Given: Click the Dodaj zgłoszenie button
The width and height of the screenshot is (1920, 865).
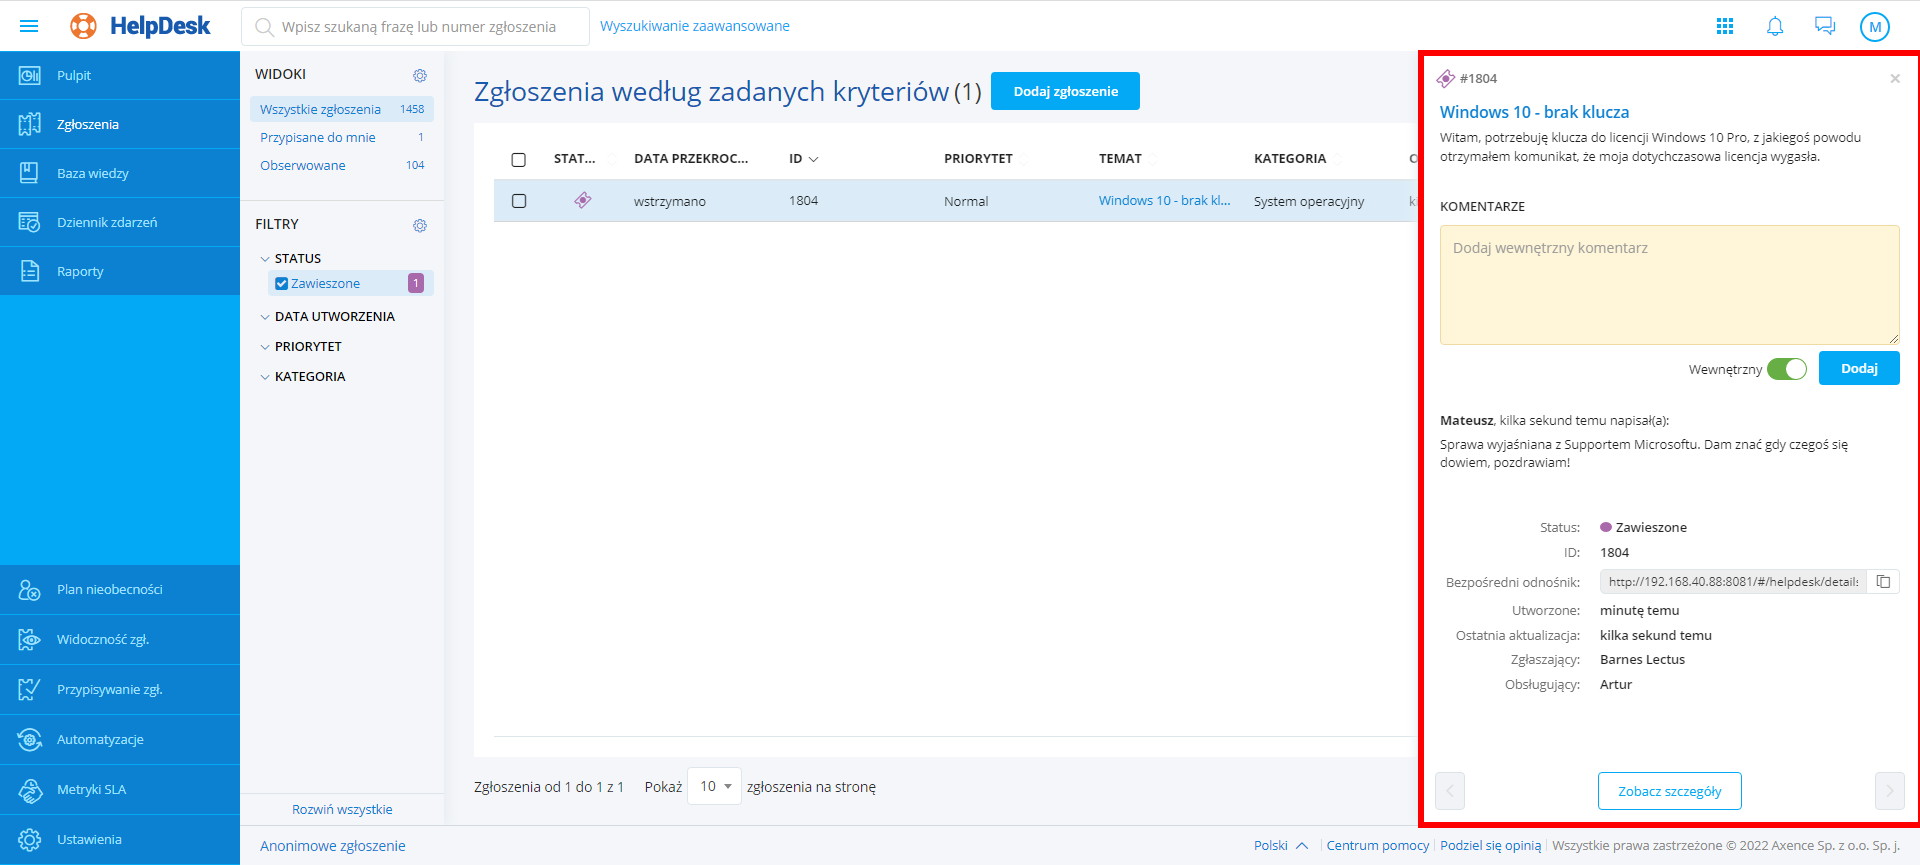Looking at the screenshot, I should 1065,91.
